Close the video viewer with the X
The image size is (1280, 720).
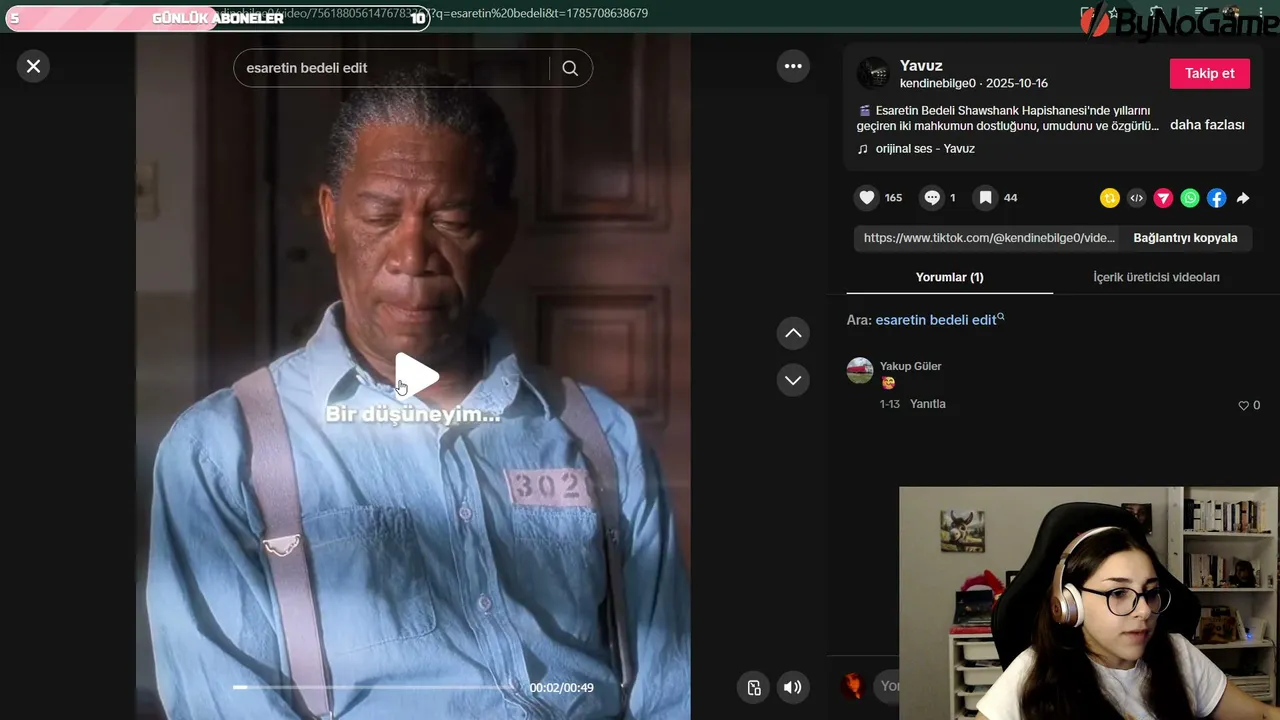(33, 66)
